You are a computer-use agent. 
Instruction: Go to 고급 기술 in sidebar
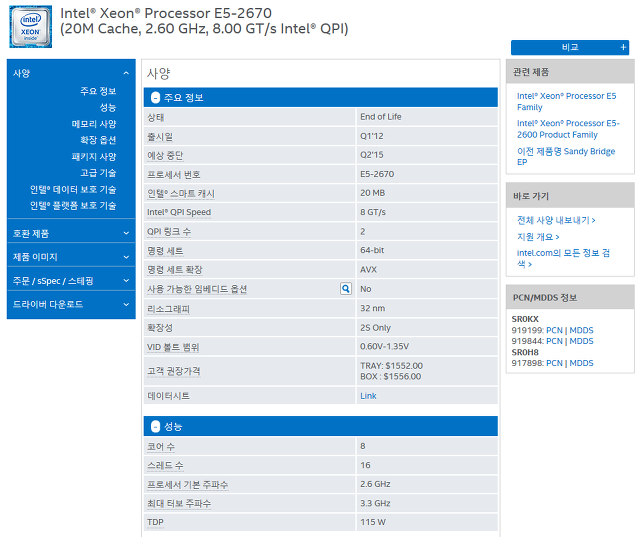click(x=98, y=173)
